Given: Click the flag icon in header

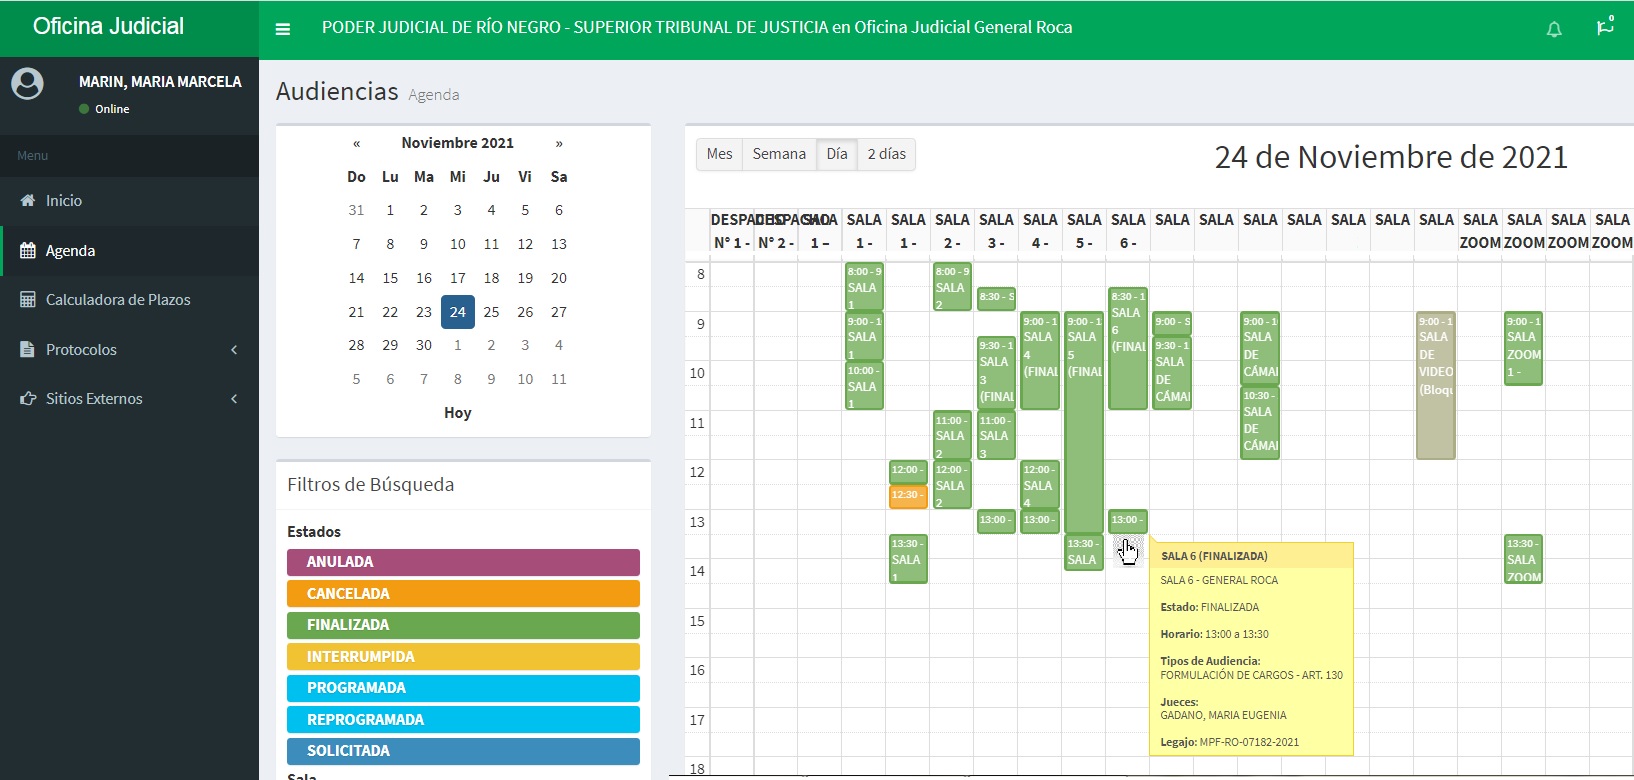Looking at the screenshot, I should (x=1604, y=27).
